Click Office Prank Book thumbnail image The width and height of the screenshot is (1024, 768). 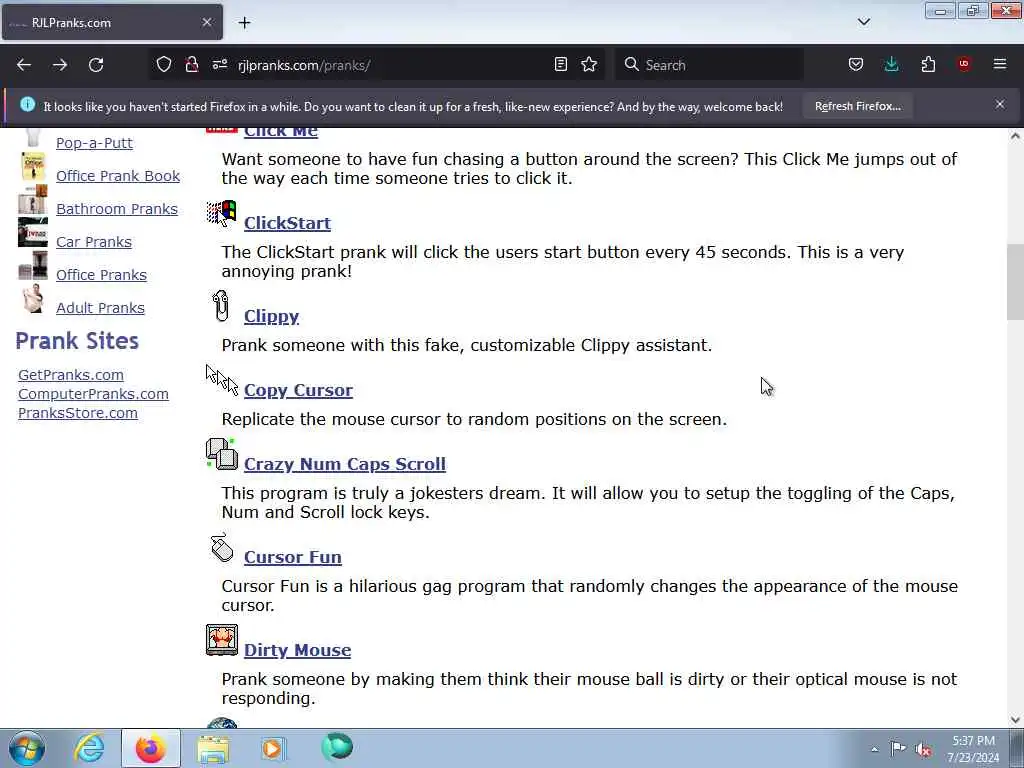pyautogui.click(x=33, y=167)
